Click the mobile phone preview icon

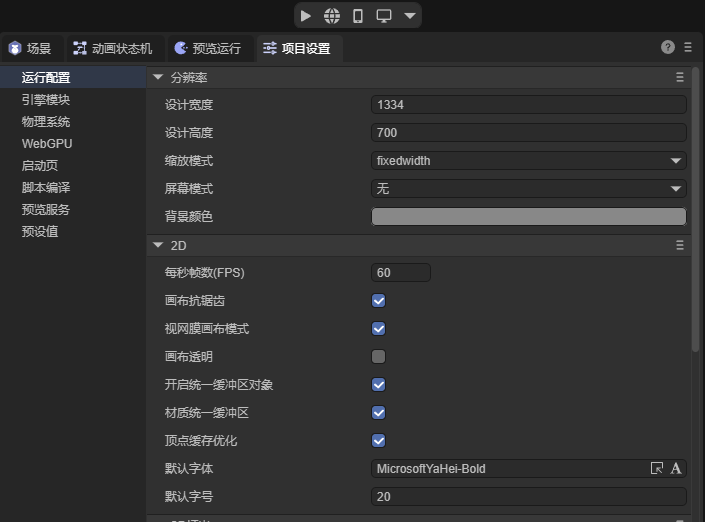(358, 16)
